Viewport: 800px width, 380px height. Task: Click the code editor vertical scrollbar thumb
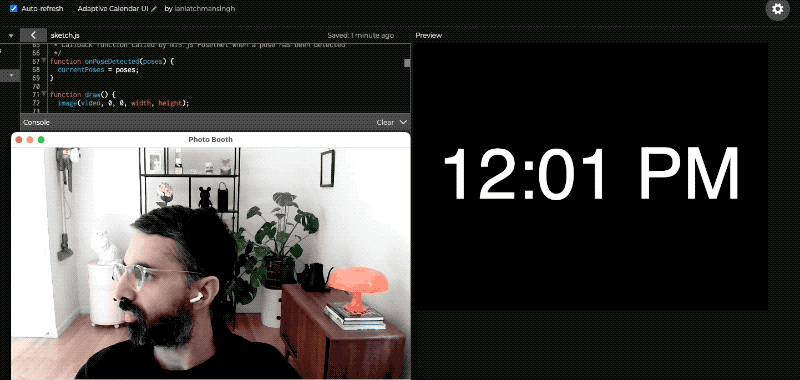pos(407,63)
